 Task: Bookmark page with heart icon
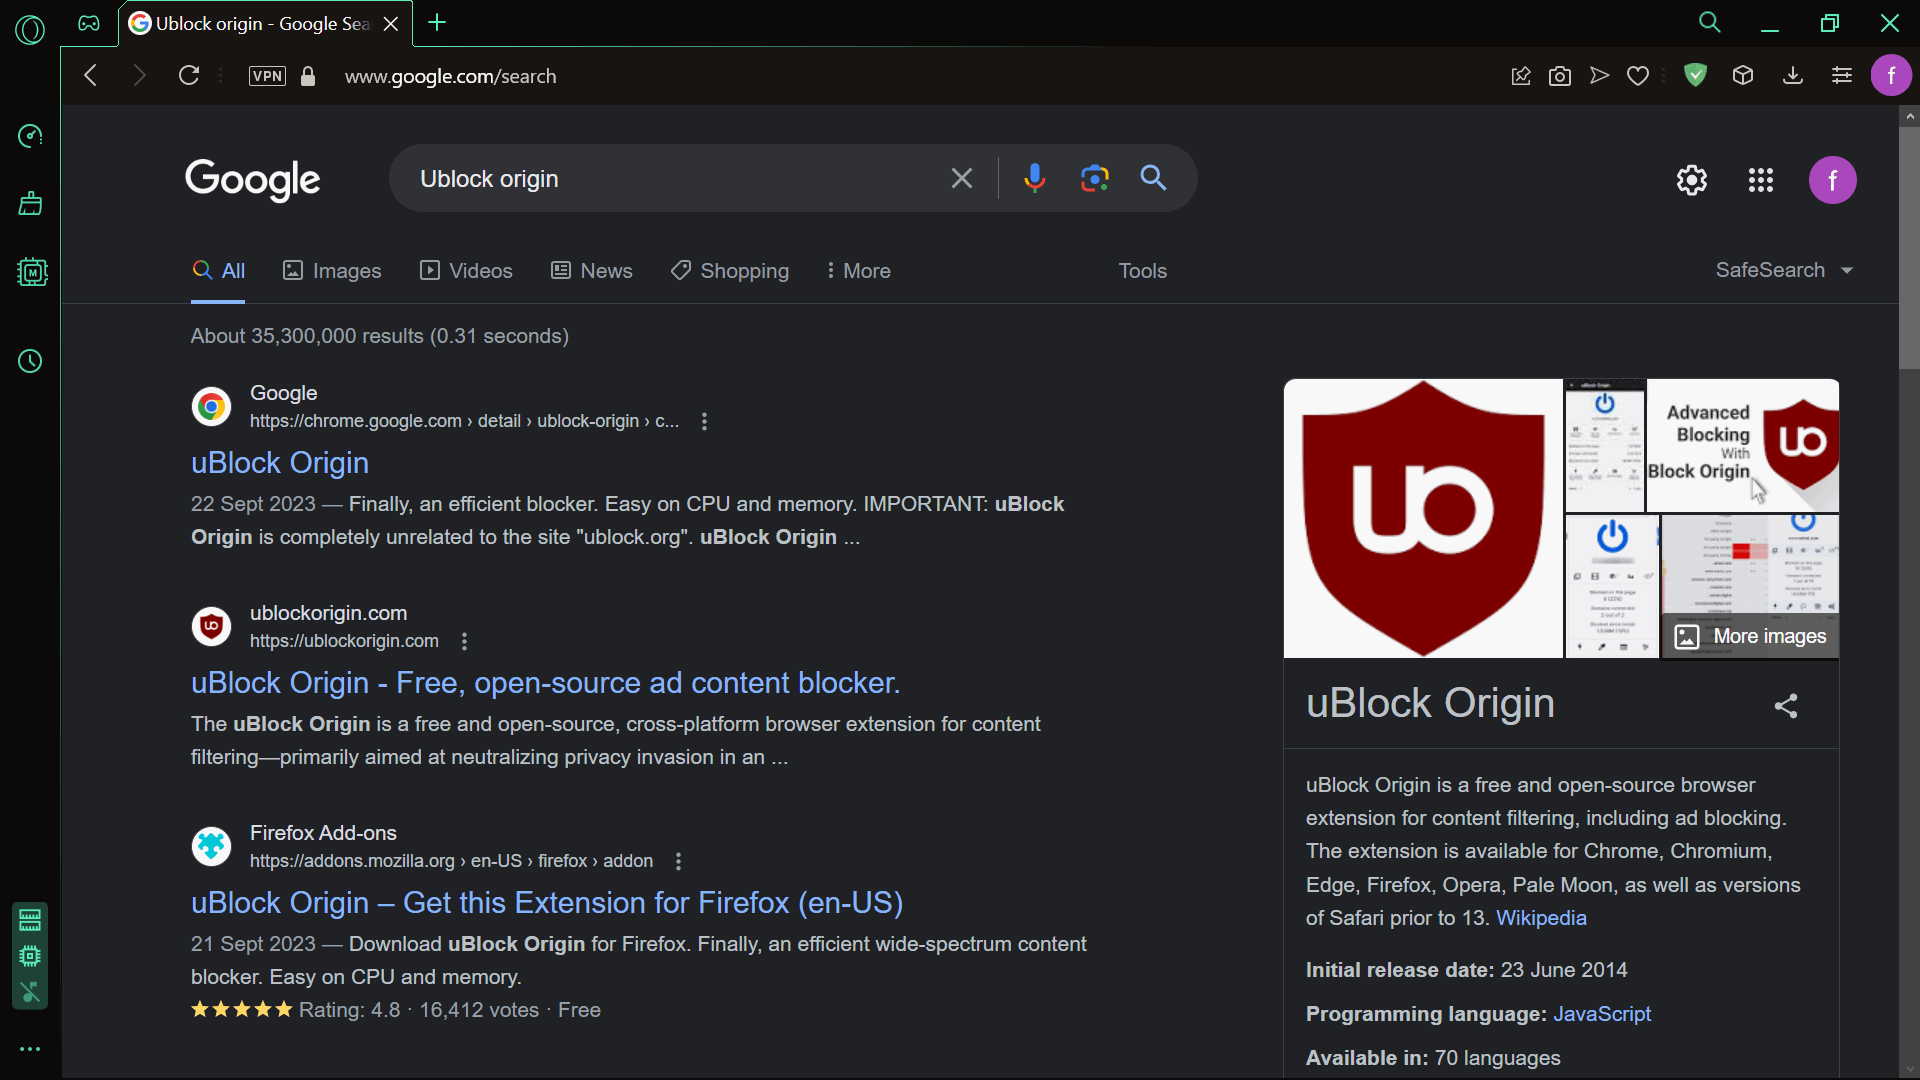click(x=1638, y=76)
